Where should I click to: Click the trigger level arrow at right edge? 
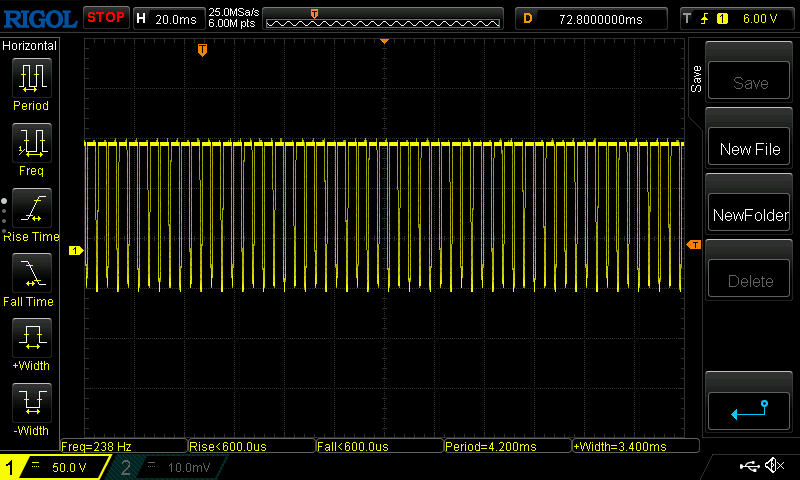point(694,245)
